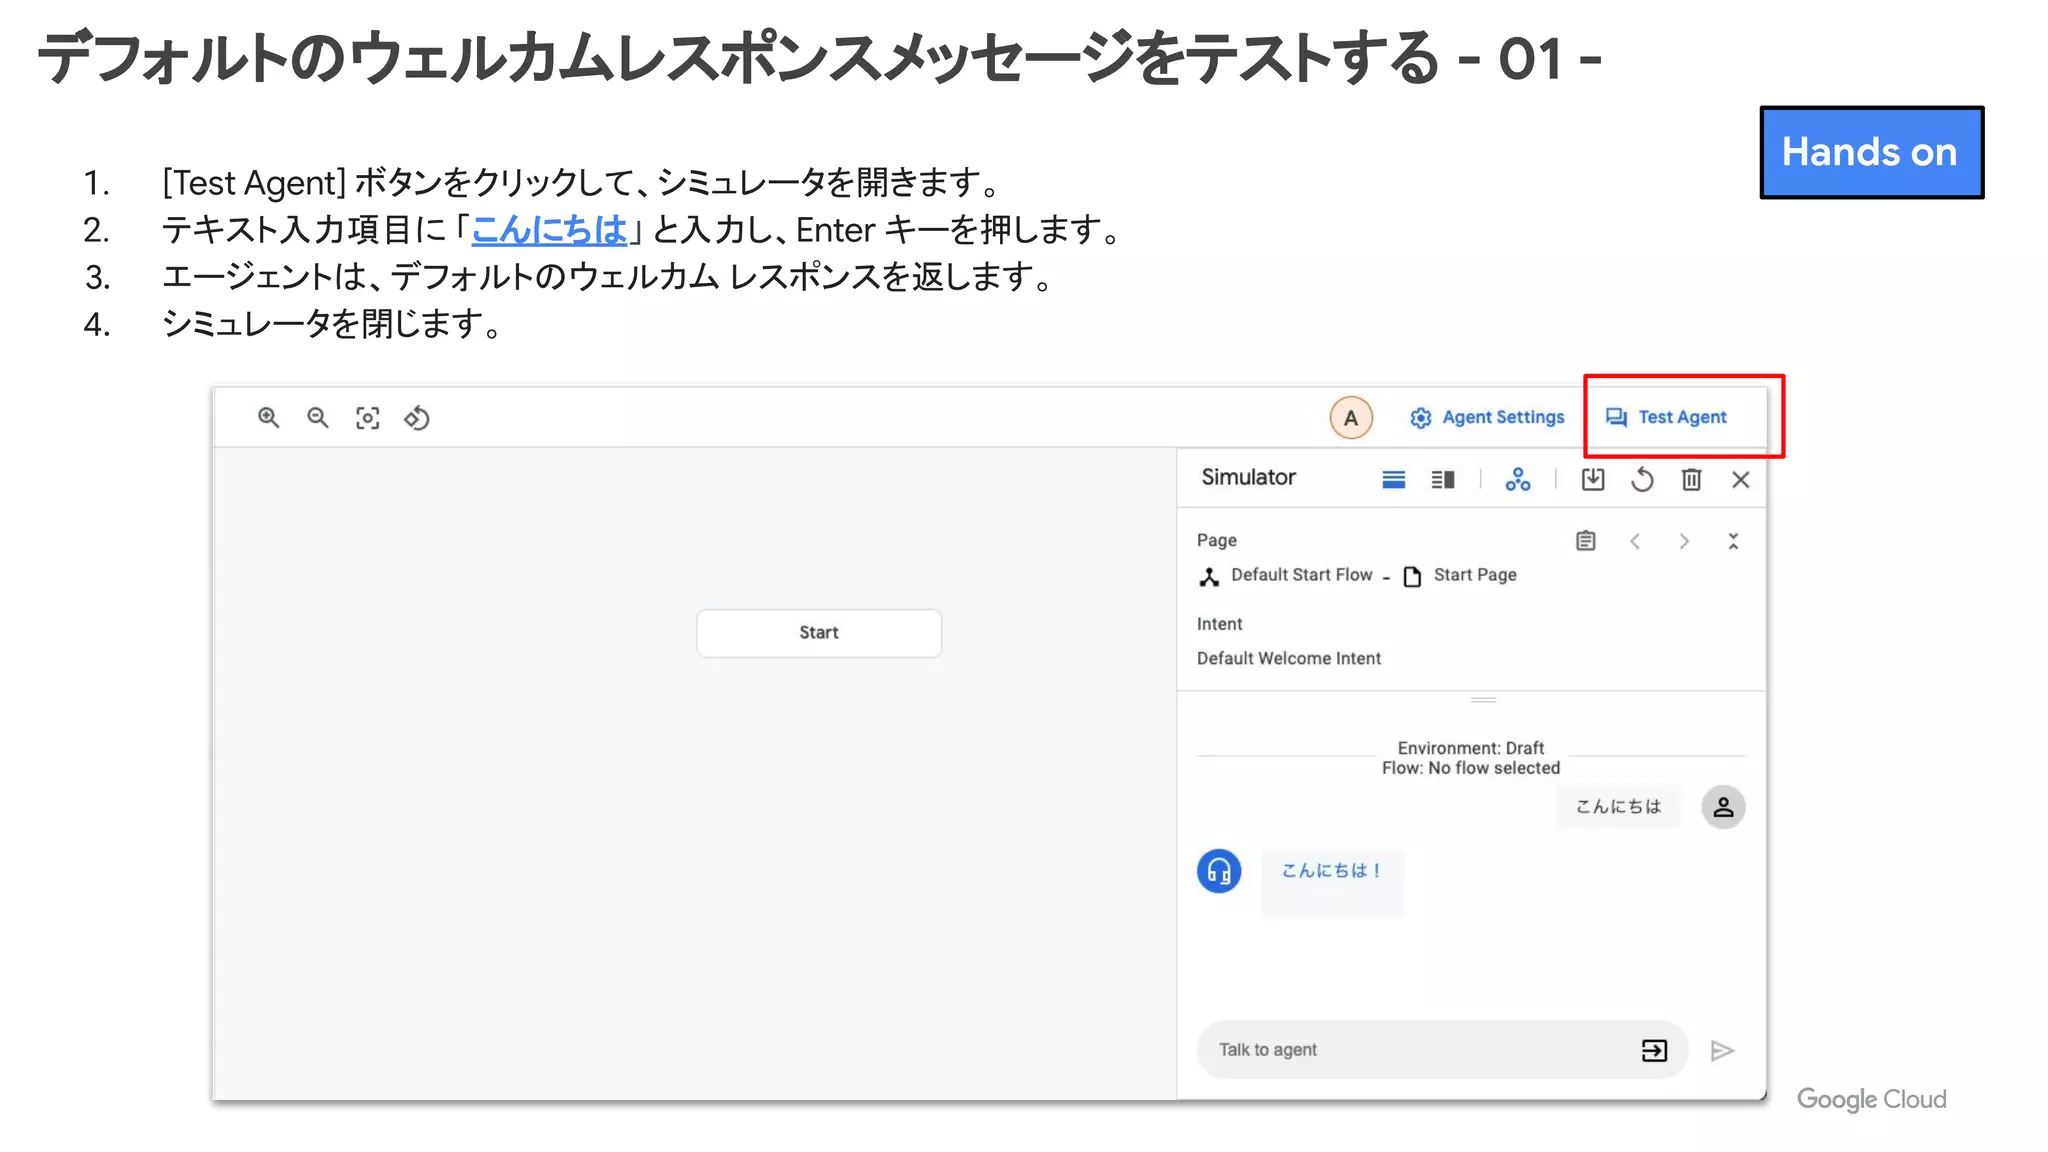Click the page icon beside Start Page
Screen dimensions: 2048x1152
[x=1412, y=576]
